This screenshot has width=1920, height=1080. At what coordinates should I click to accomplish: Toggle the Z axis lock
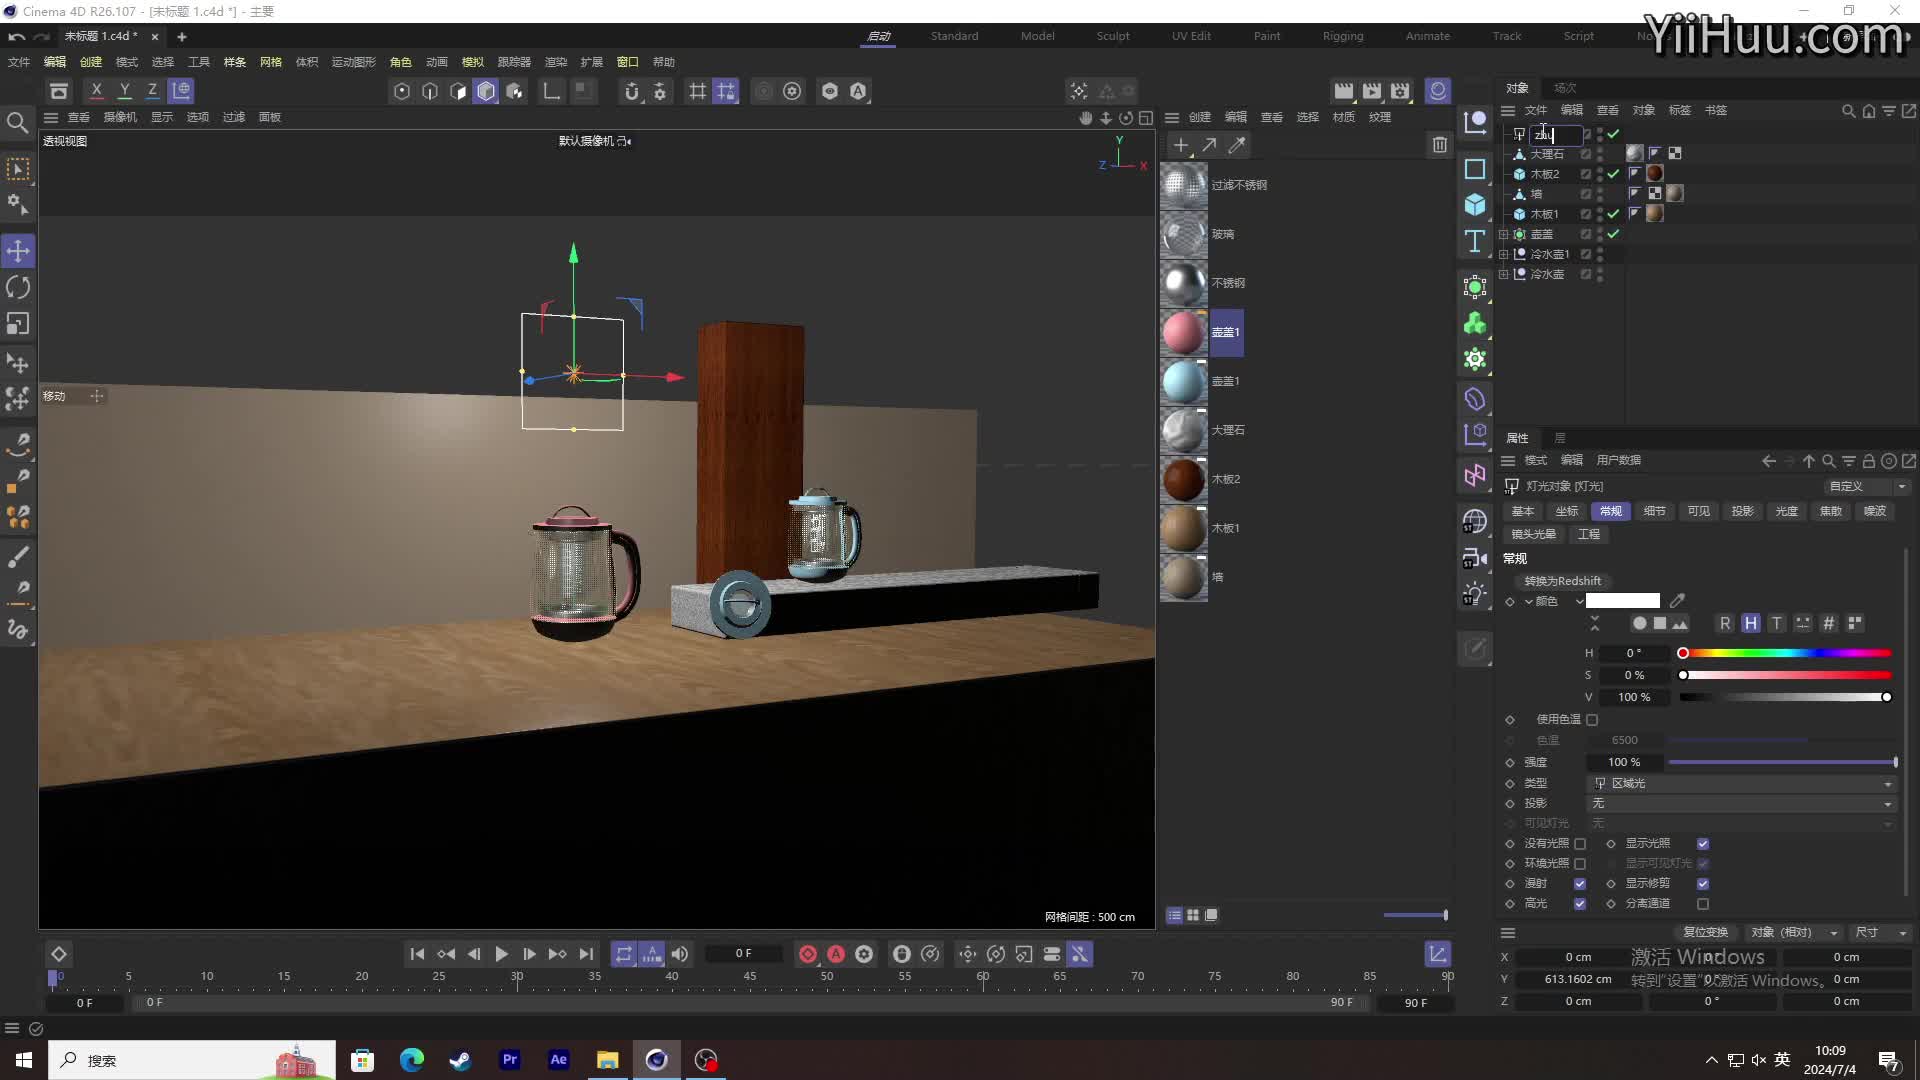[x=152, y=91]
